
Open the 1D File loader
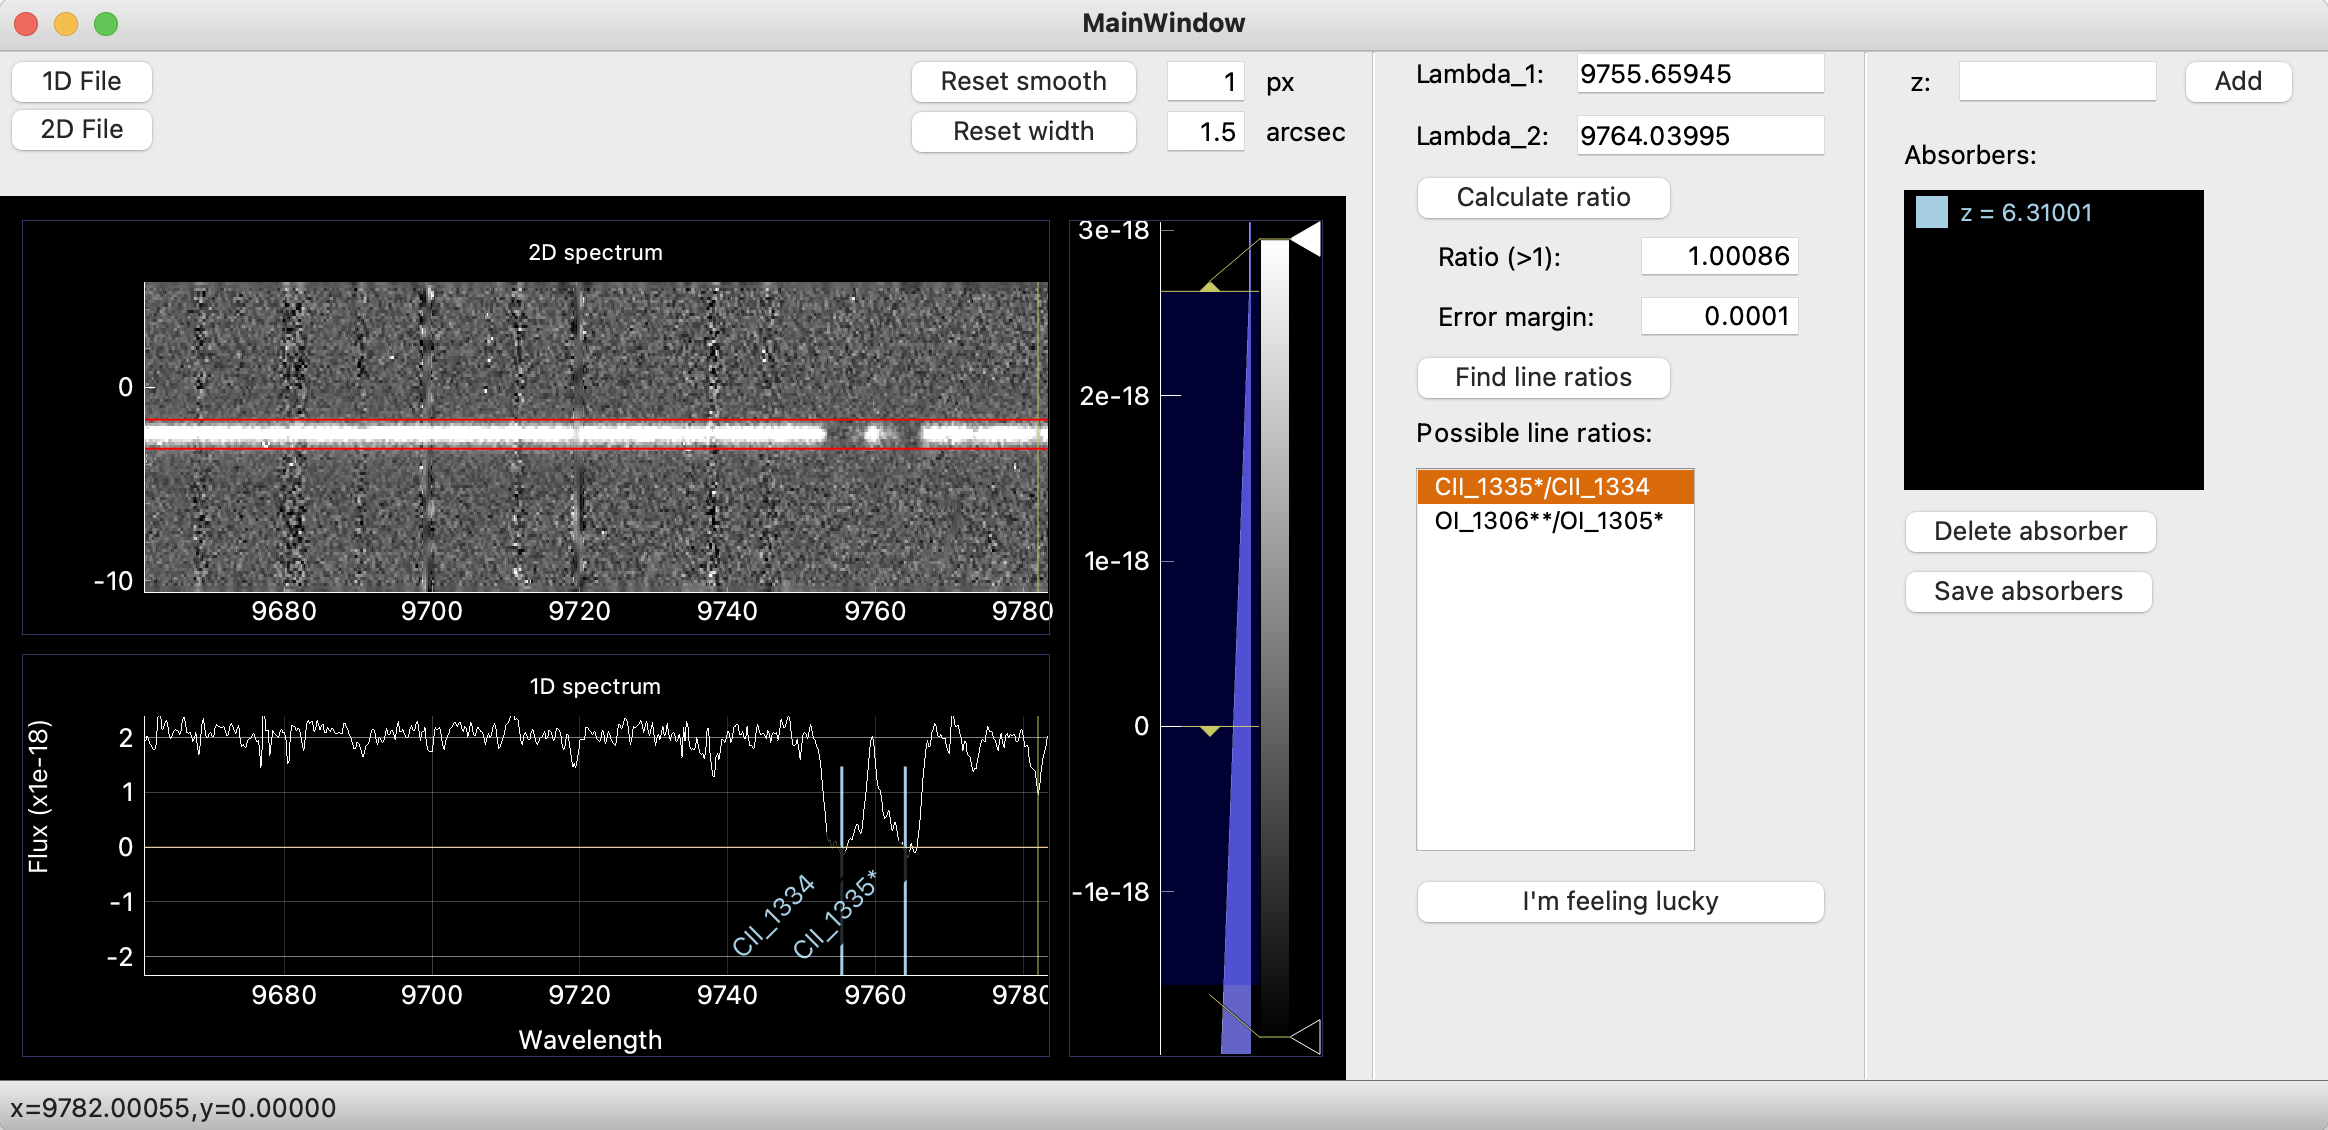pos(82,81)
